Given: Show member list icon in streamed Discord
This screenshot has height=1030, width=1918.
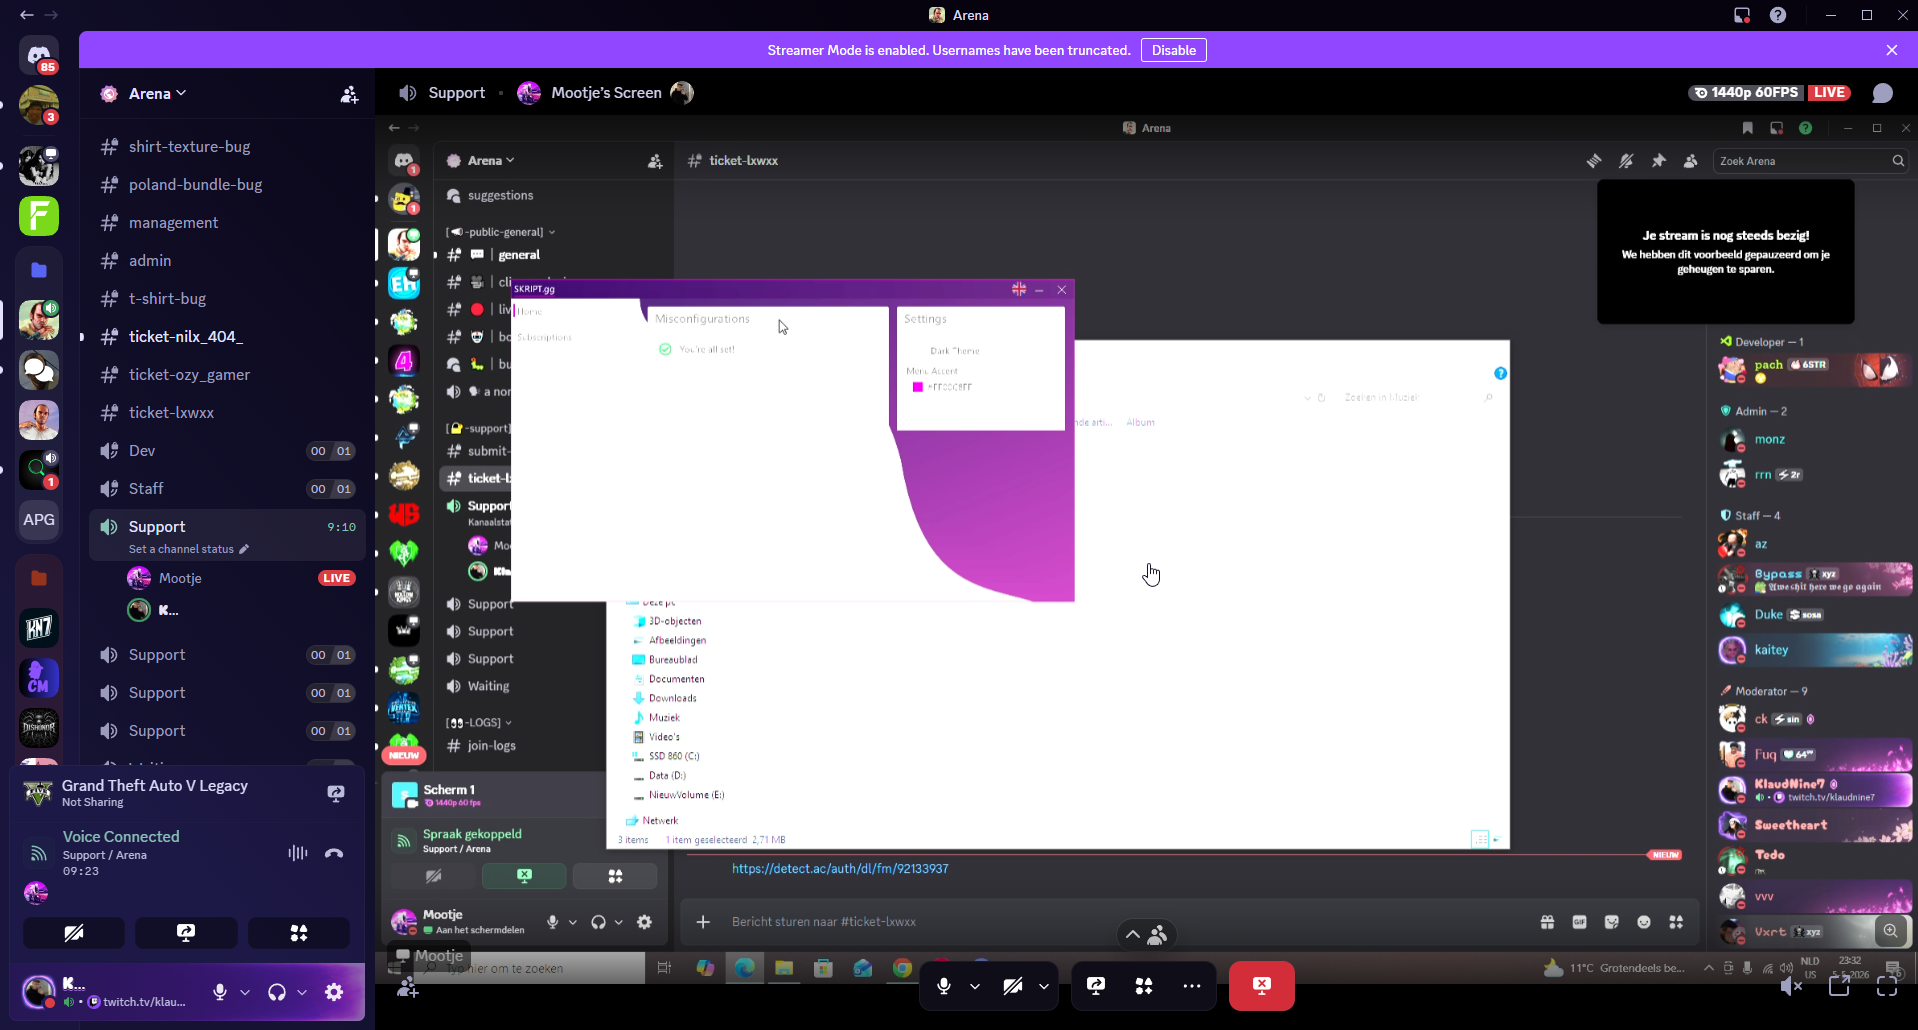Looking at the screenshot, I should coord(1691,161).
